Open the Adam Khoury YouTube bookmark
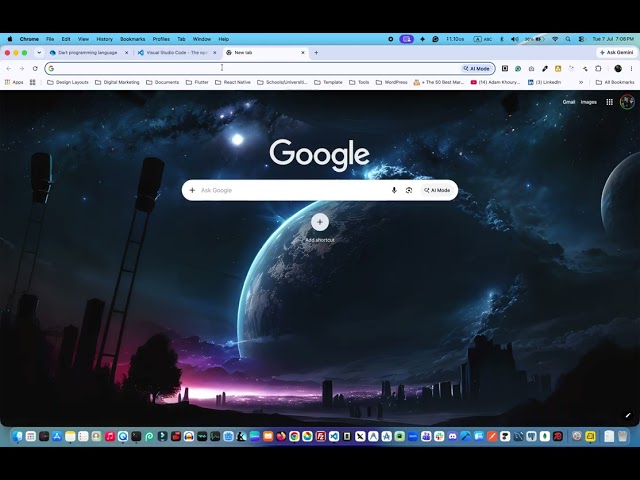The width and height of the screenshot is (640, 480). (x=495, y=82)
